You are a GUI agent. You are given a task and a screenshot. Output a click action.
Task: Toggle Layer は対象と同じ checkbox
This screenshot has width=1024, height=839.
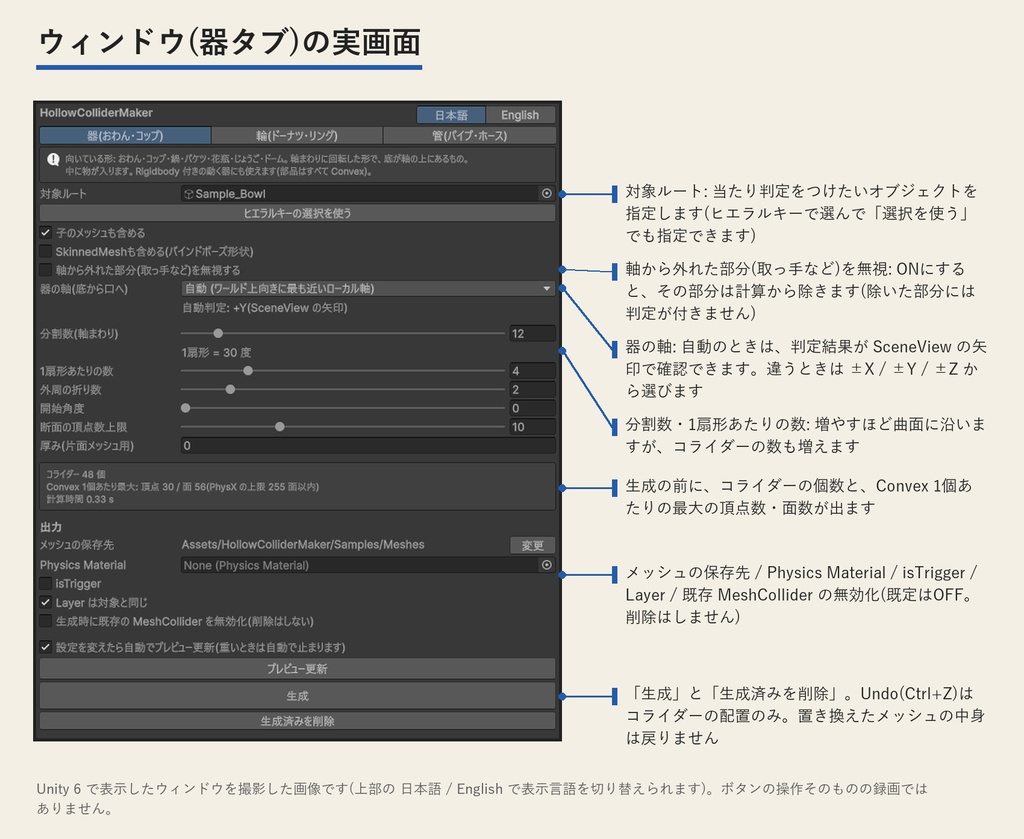(x=45, y=602)
